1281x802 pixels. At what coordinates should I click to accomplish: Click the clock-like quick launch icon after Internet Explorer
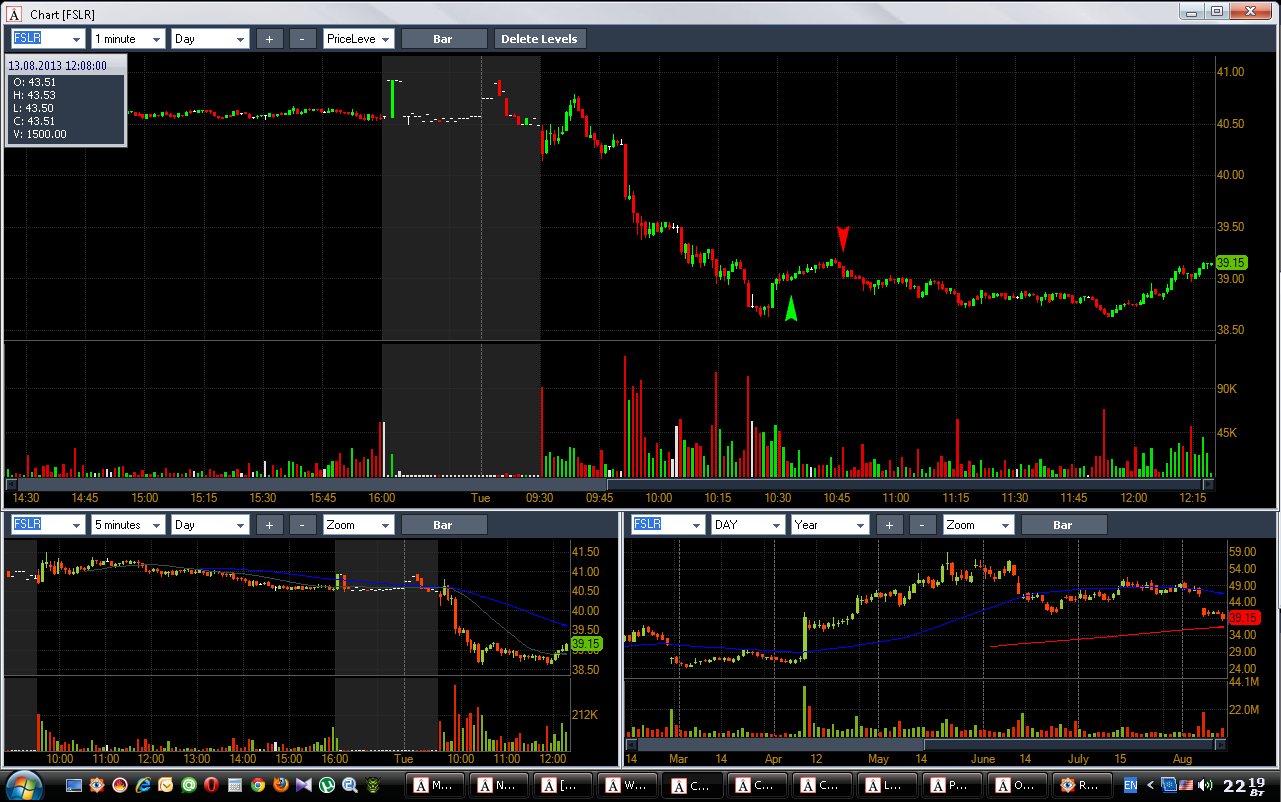click(x=166, y=785)
